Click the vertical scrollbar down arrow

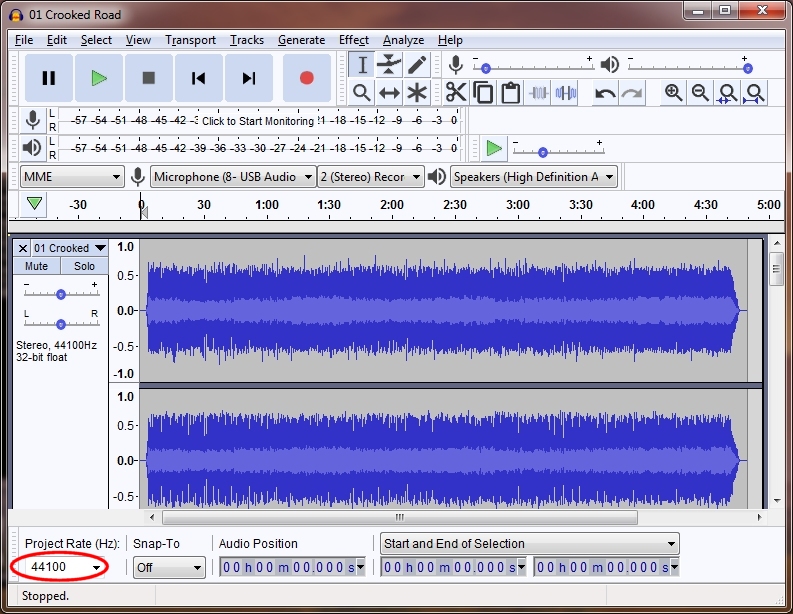(x=777, y=501)
